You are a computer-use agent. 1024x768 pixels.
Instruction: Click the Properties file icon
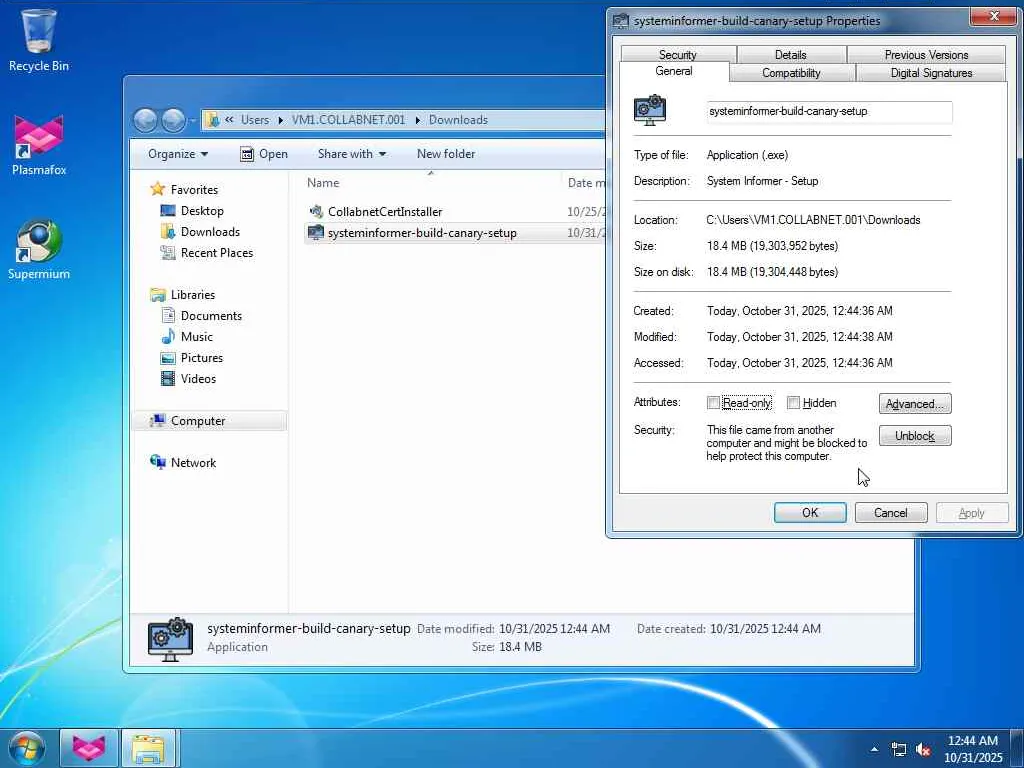click(x=650, y=110)
